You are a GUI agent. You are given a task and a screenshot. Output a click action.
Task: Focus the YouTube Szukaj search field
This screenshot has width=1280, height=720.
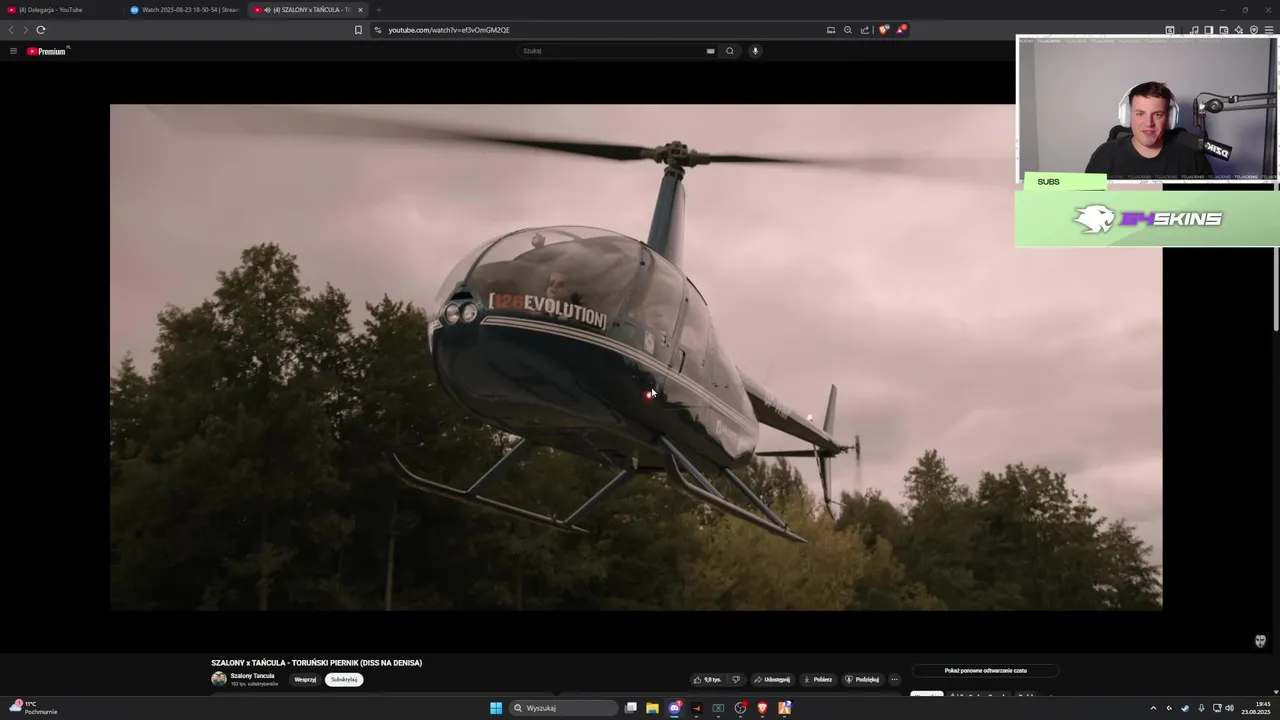[610, 51]
